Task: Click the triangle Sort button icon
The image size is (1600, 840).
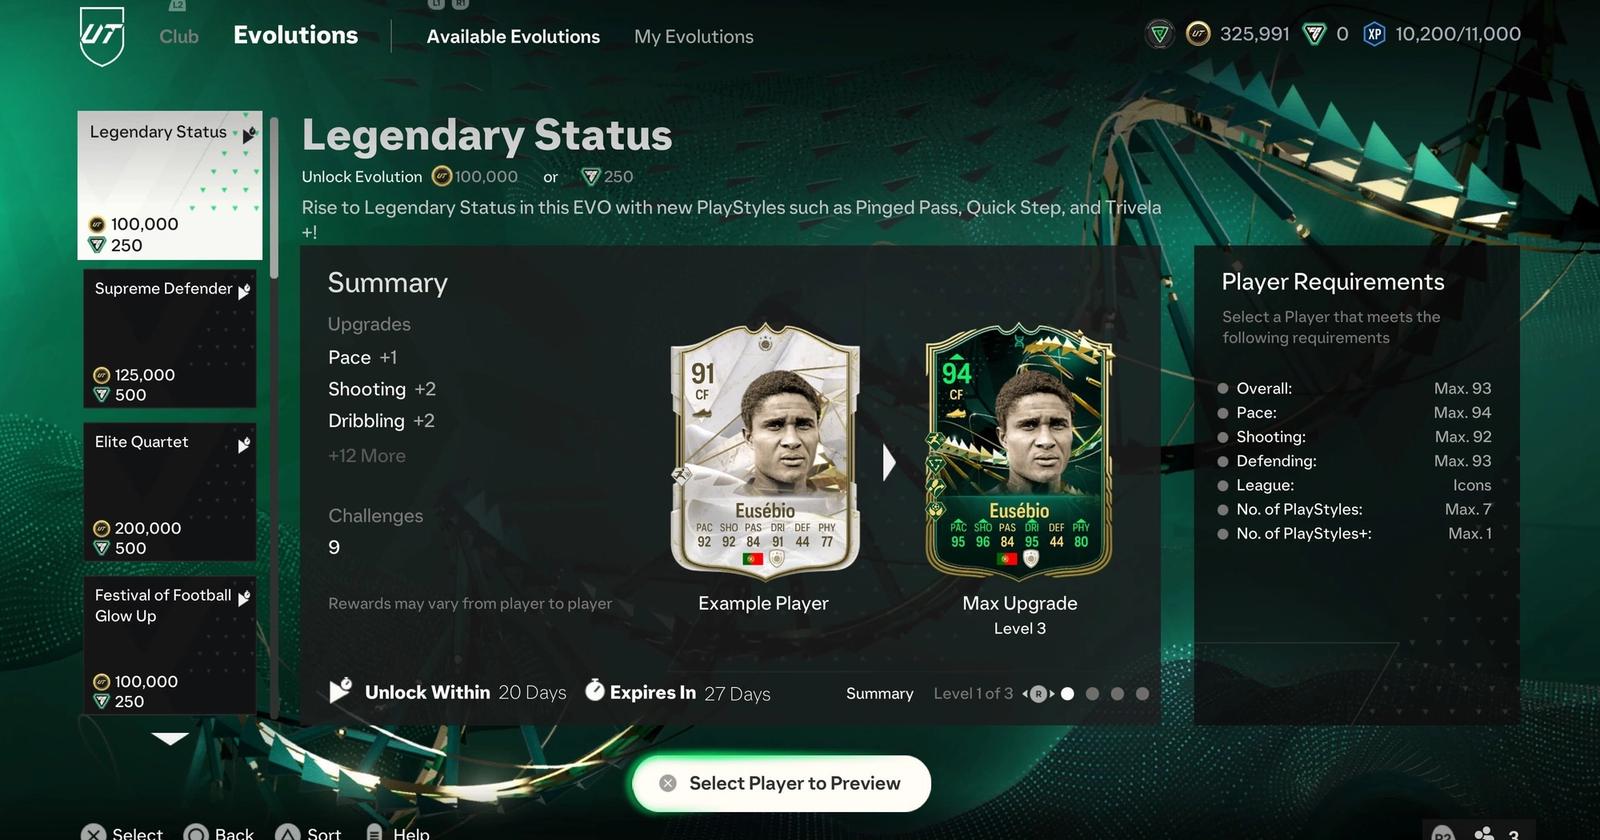Action: click(288, 833)
